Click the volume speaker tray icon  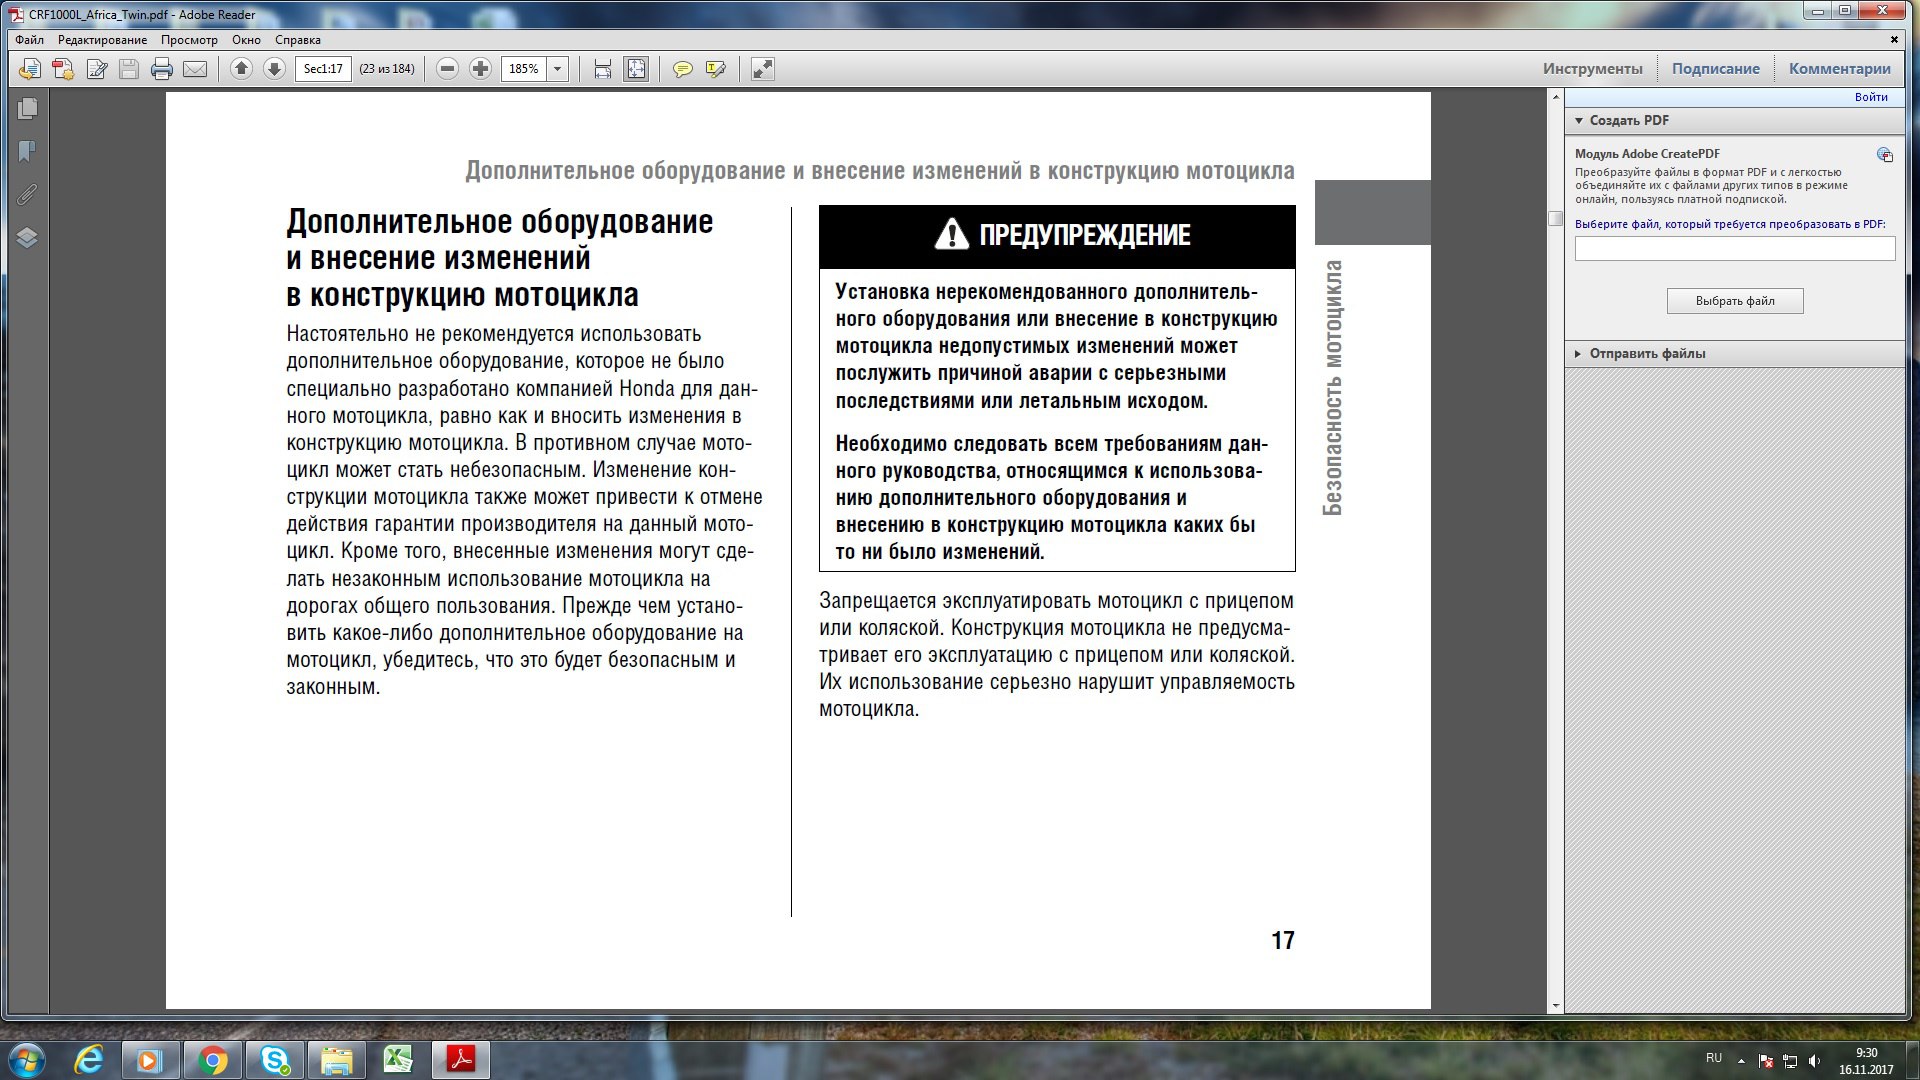[1815, 1061]
